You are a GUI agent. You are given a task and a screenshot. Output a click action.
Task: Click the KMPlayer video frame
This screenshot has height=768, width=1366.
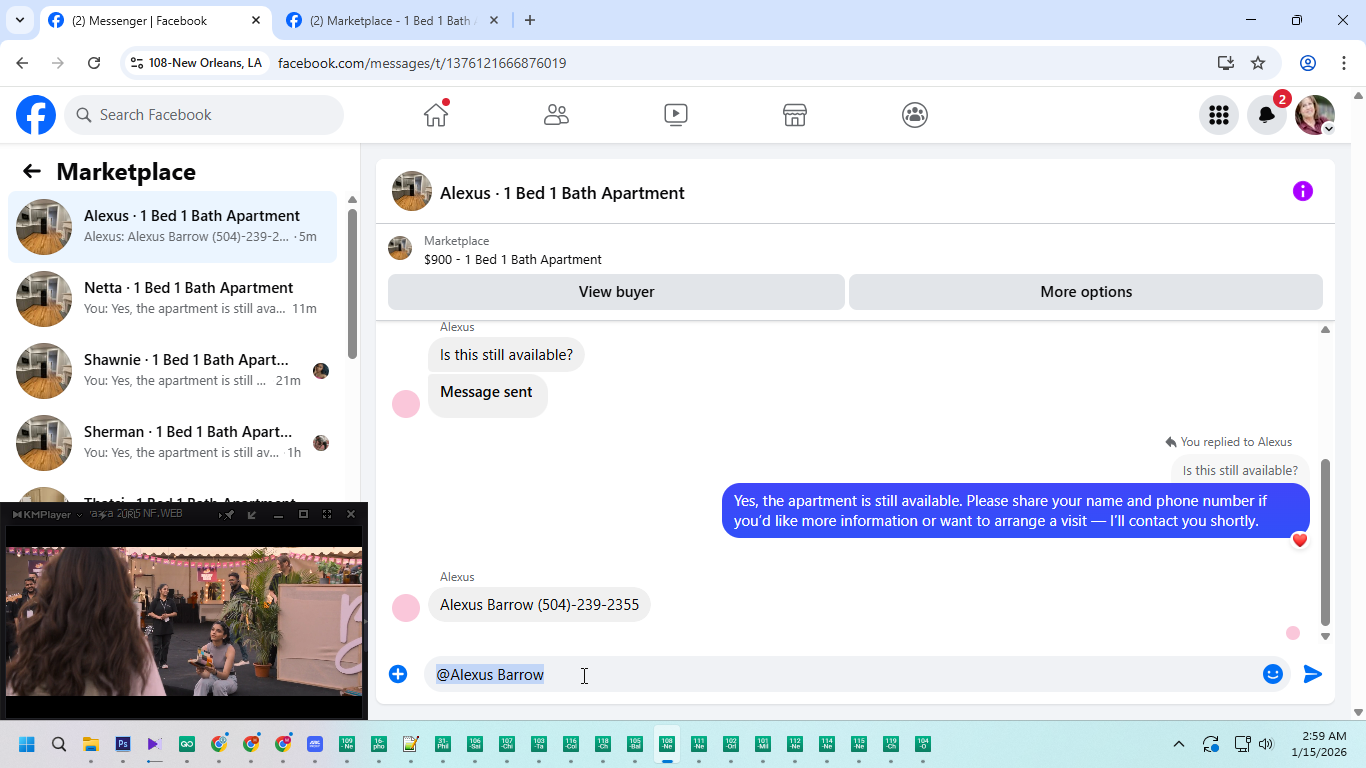184,621
